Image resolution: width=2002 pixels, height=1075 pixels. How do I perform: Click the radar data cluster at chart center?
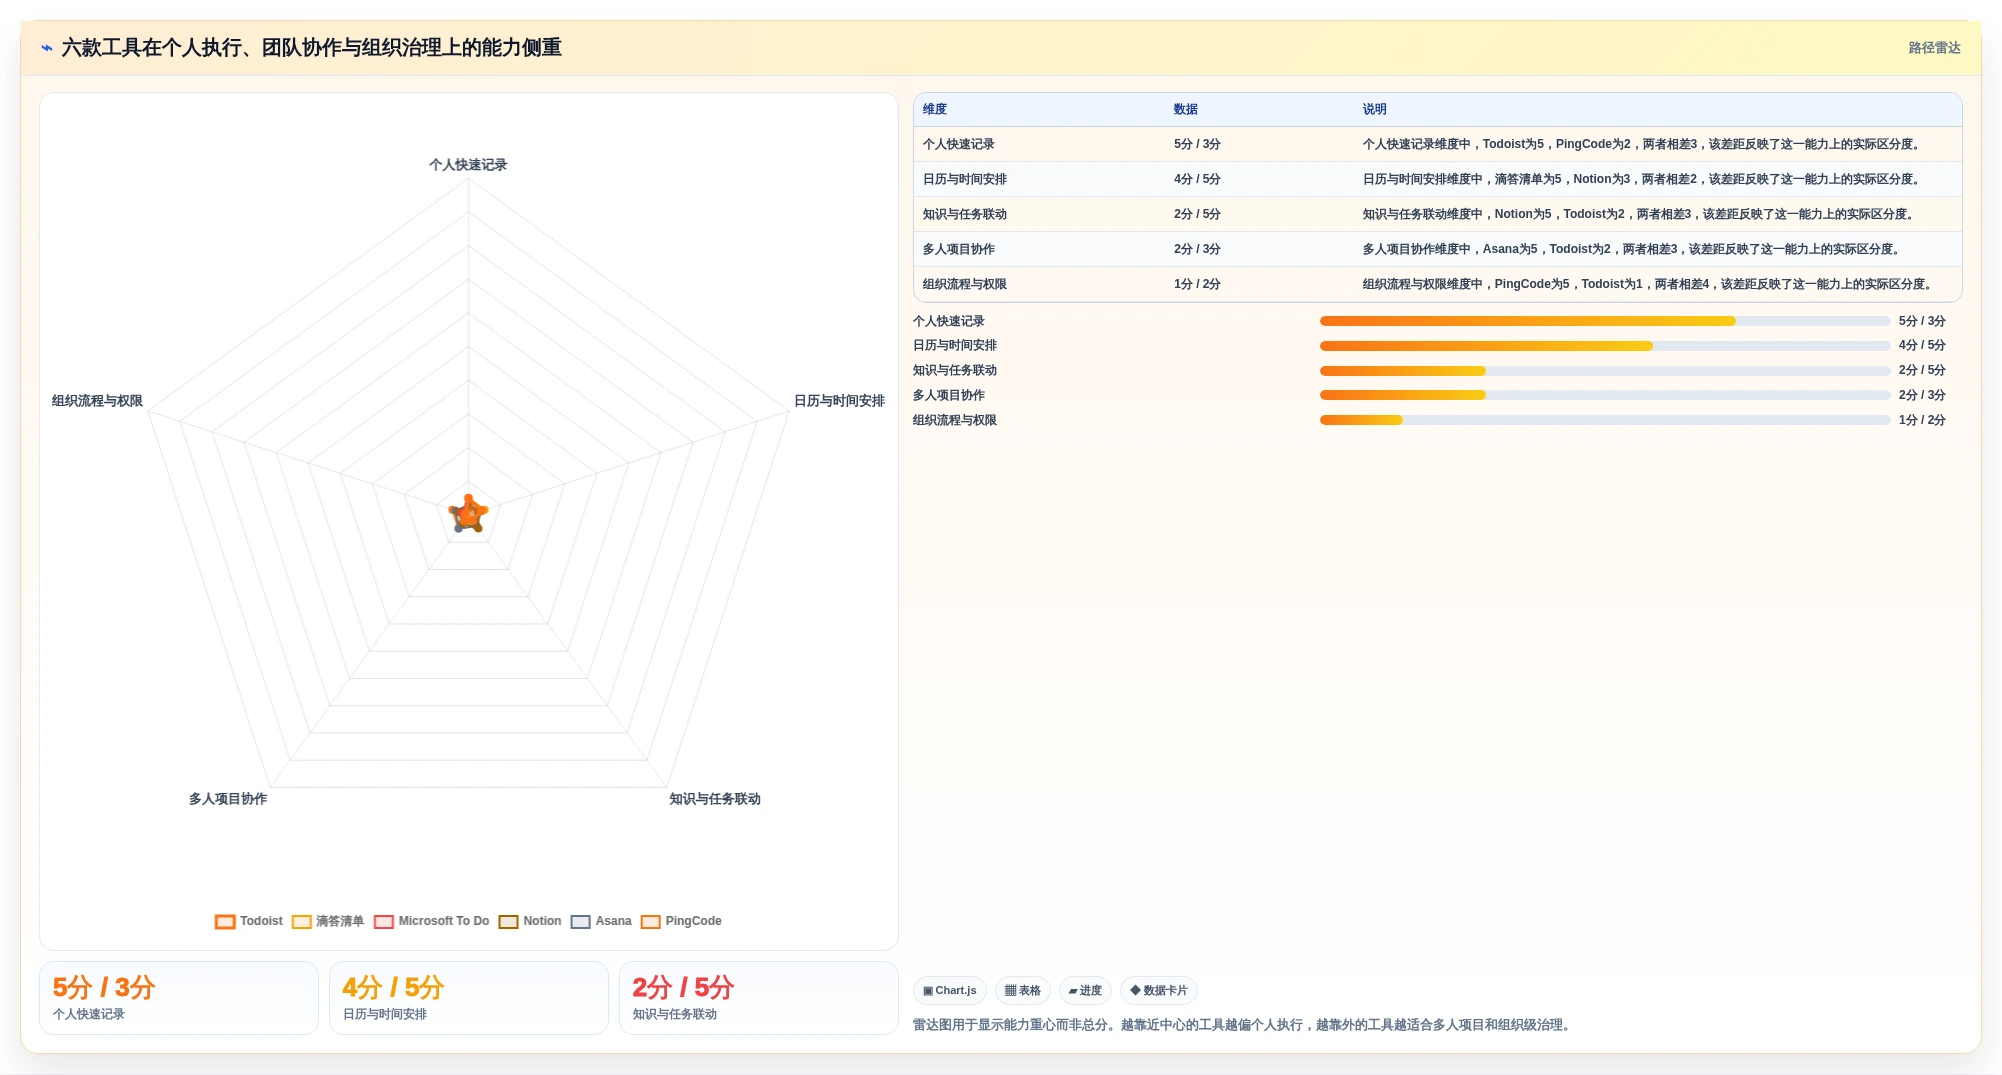[468, 514]
